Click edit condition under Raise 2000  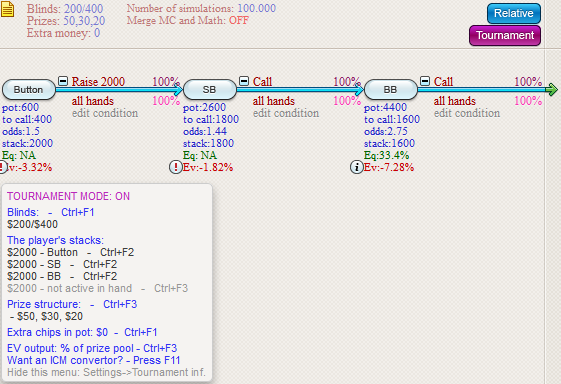coord(105,113)
